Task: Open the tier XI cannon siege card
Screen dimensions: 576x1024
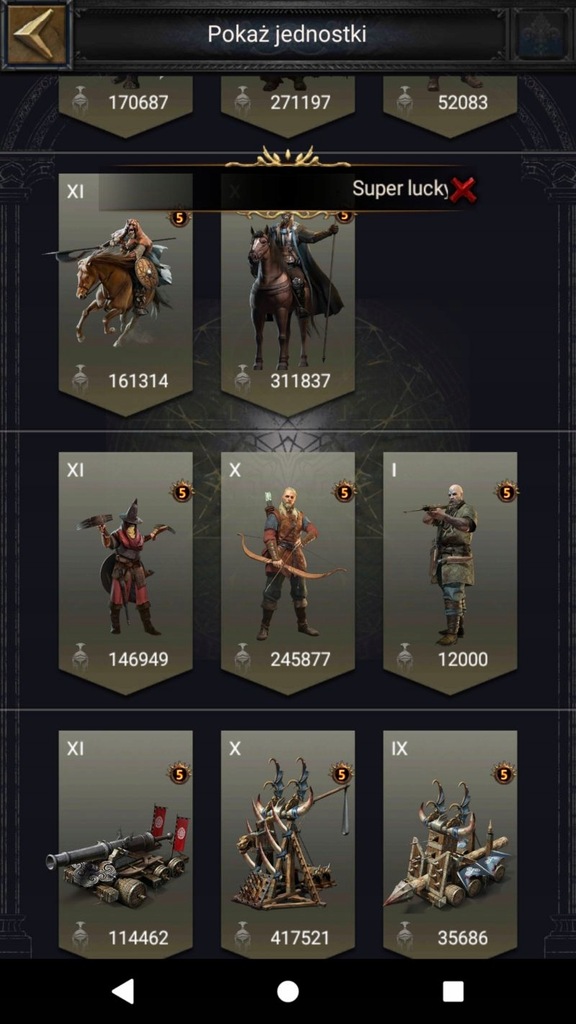Action: [x=125, y=844]
